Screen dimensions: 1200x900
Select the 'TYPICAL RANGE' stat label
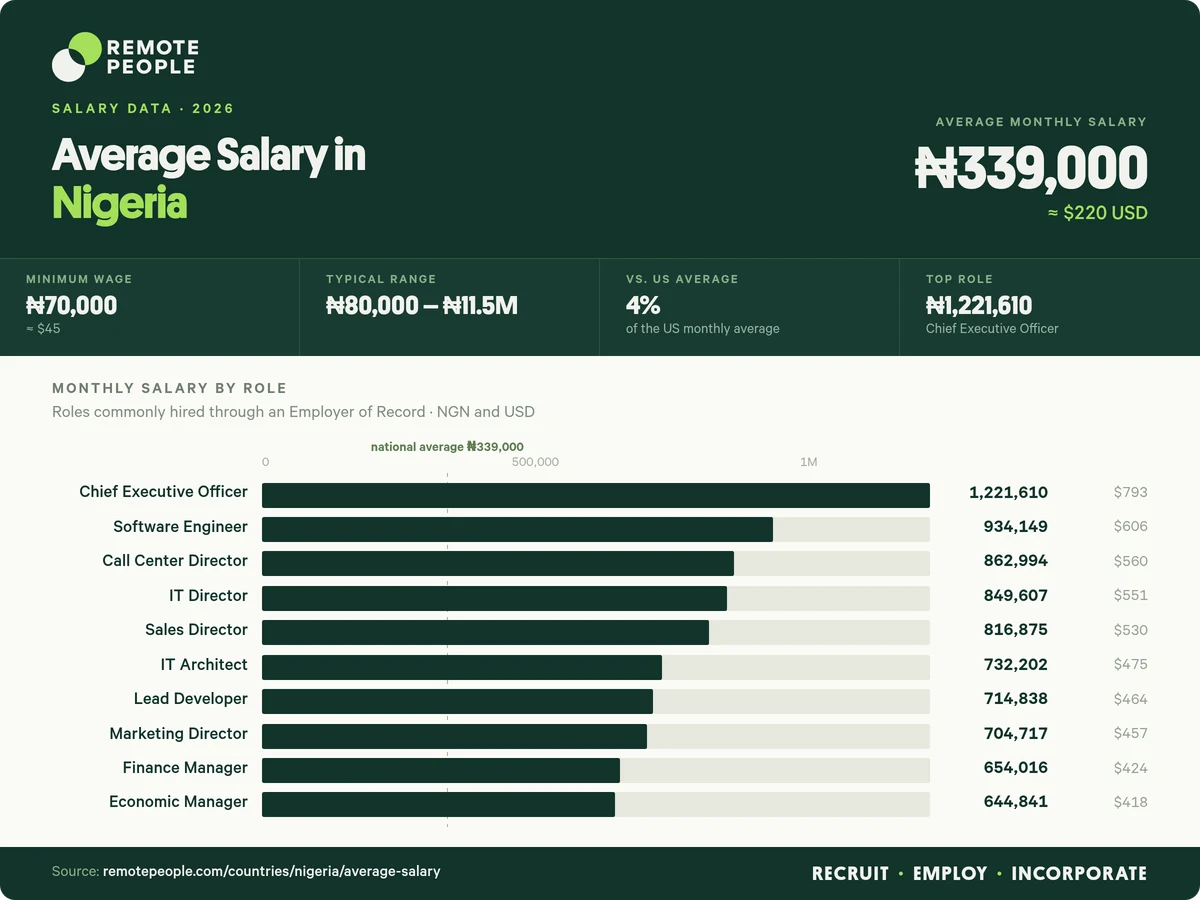click(381, 279)
